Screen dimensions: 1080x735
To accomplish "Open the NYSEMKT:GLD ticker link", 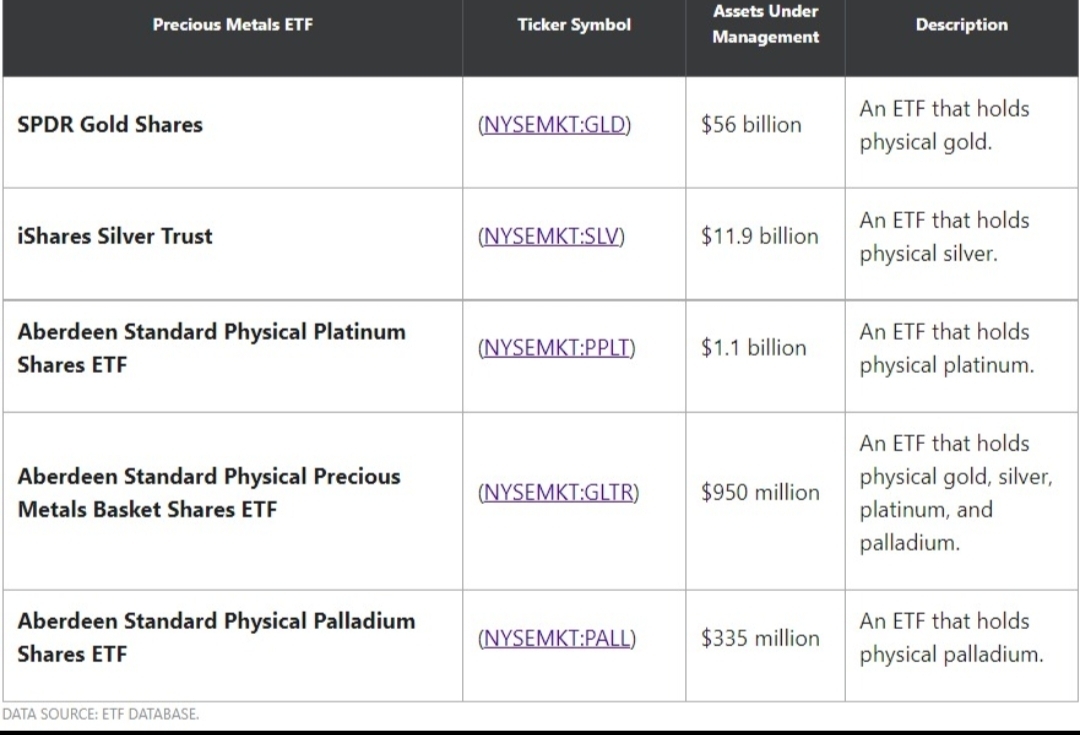I will (555, 126).
